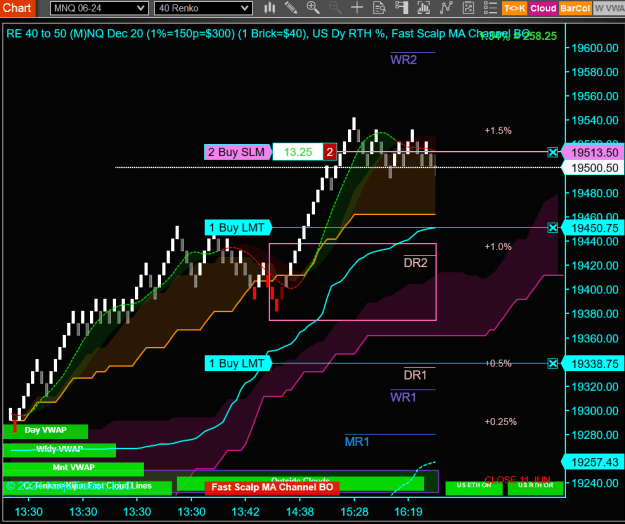Click the 13:42 time axis label

click(x=246, y=512)
